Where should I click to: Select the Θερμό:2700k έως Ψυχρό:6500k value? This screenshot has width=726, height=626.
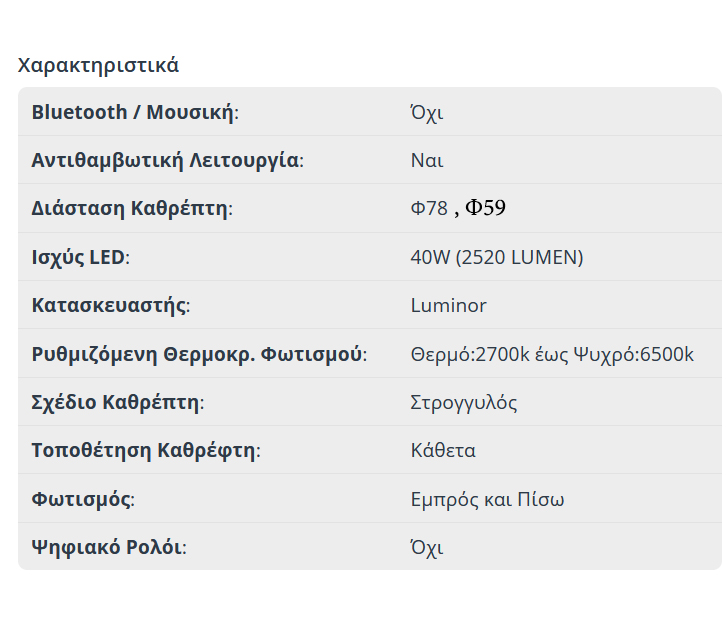[x=552, y=354]
